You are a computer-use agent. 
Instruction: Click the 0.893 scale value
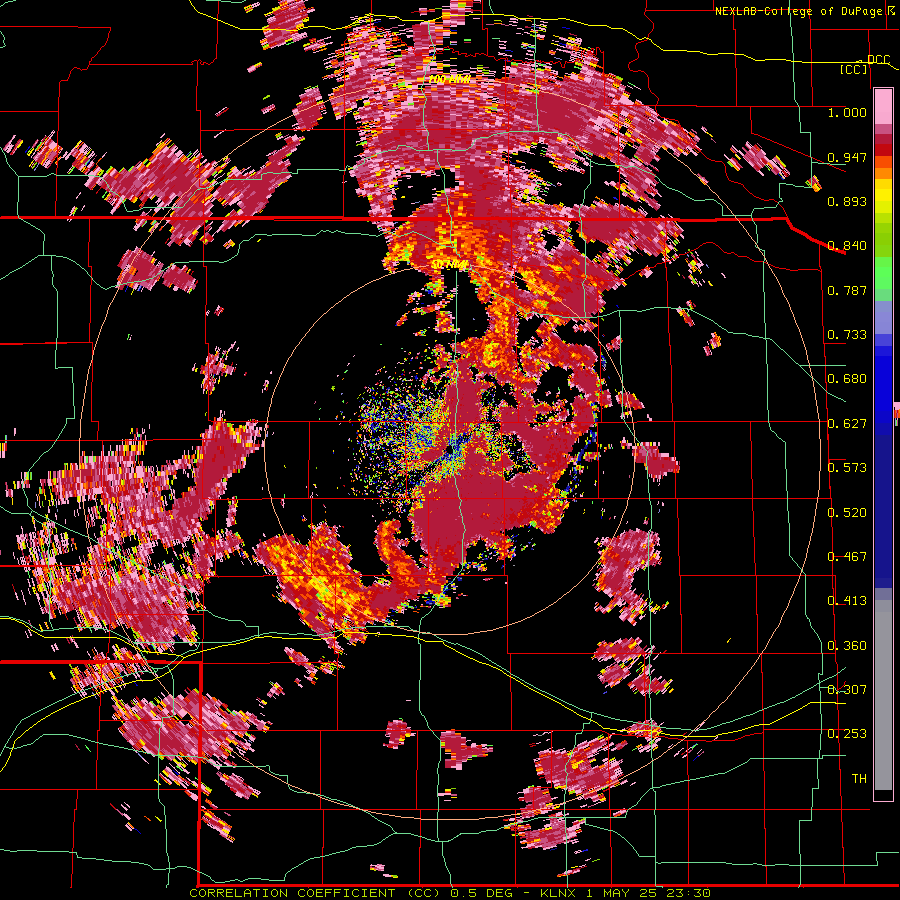pos(847,201)
